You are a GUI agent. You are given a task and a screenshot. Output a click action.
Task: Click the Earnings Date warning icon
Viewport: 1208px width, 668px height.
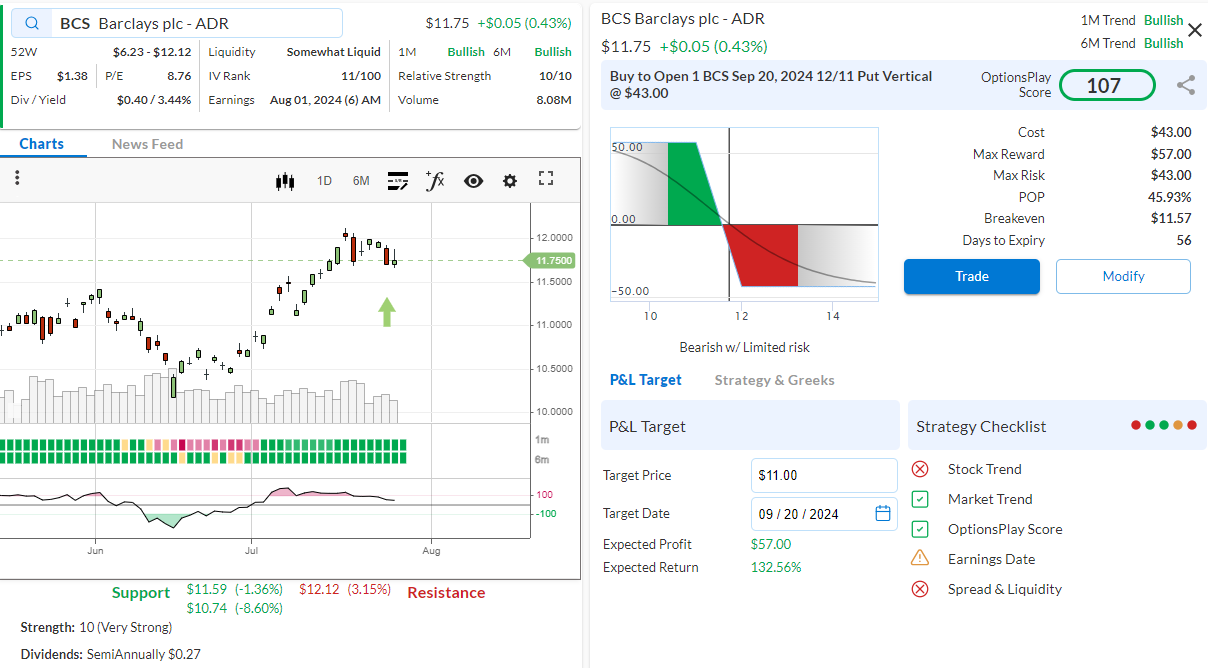(x=920, y=559)
